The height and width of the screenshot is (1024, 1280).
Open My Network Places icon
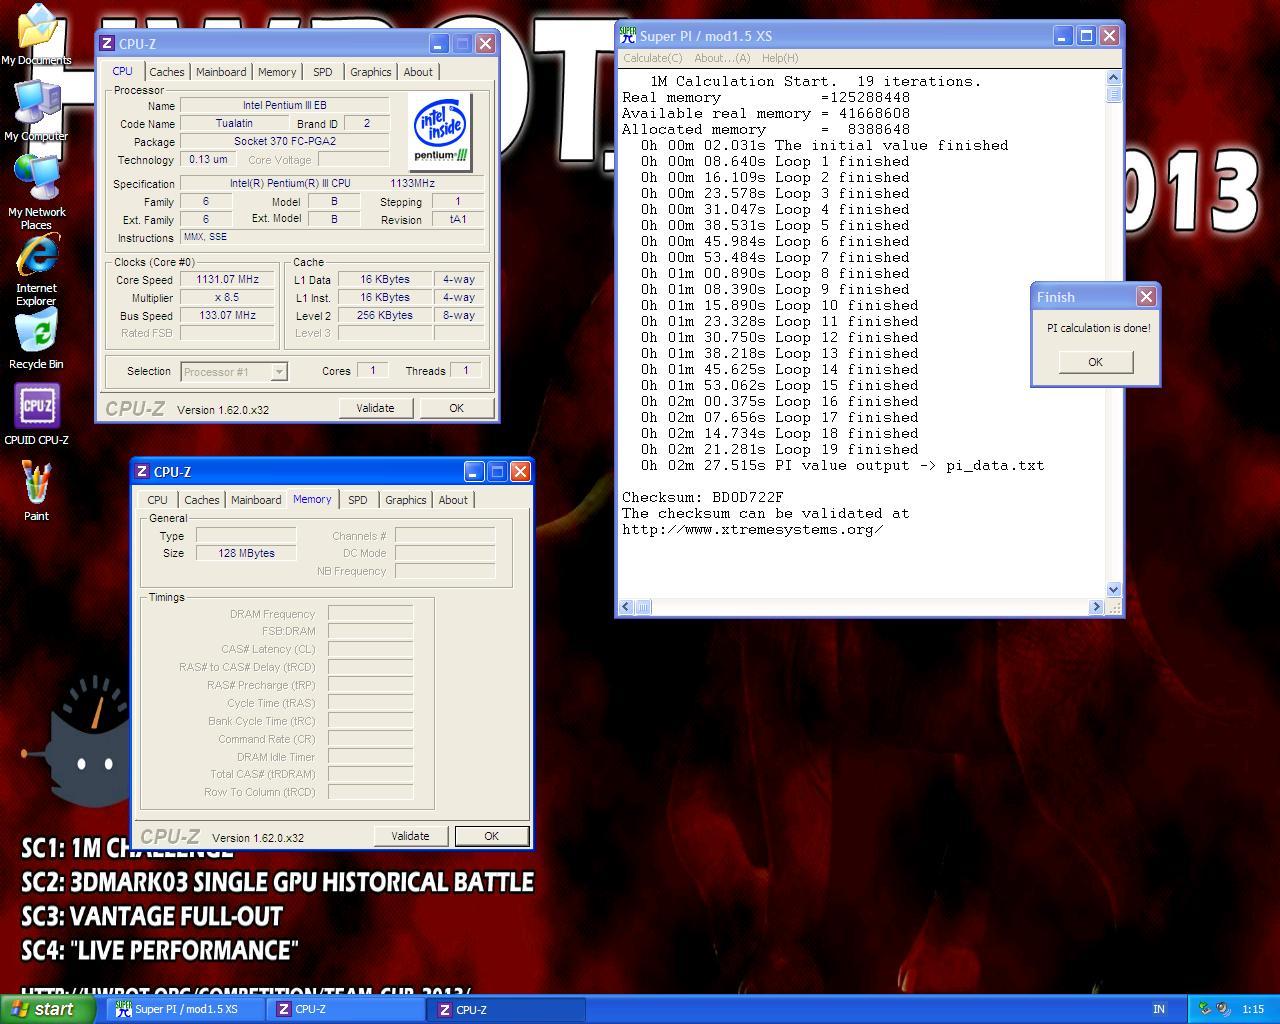point(36,192)
